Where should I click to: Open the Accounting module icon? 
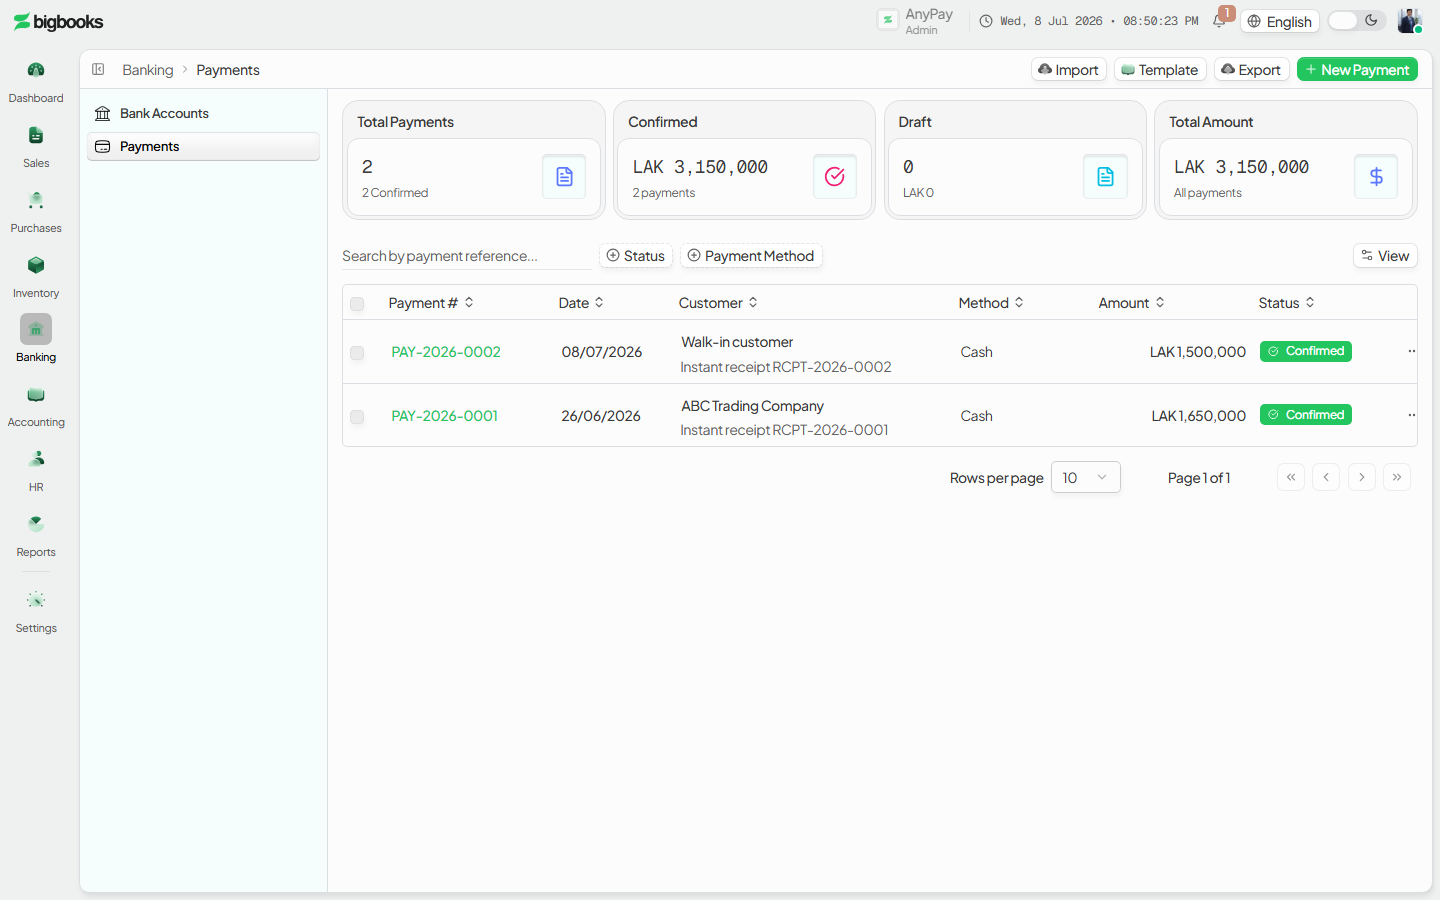coord(36,394)
